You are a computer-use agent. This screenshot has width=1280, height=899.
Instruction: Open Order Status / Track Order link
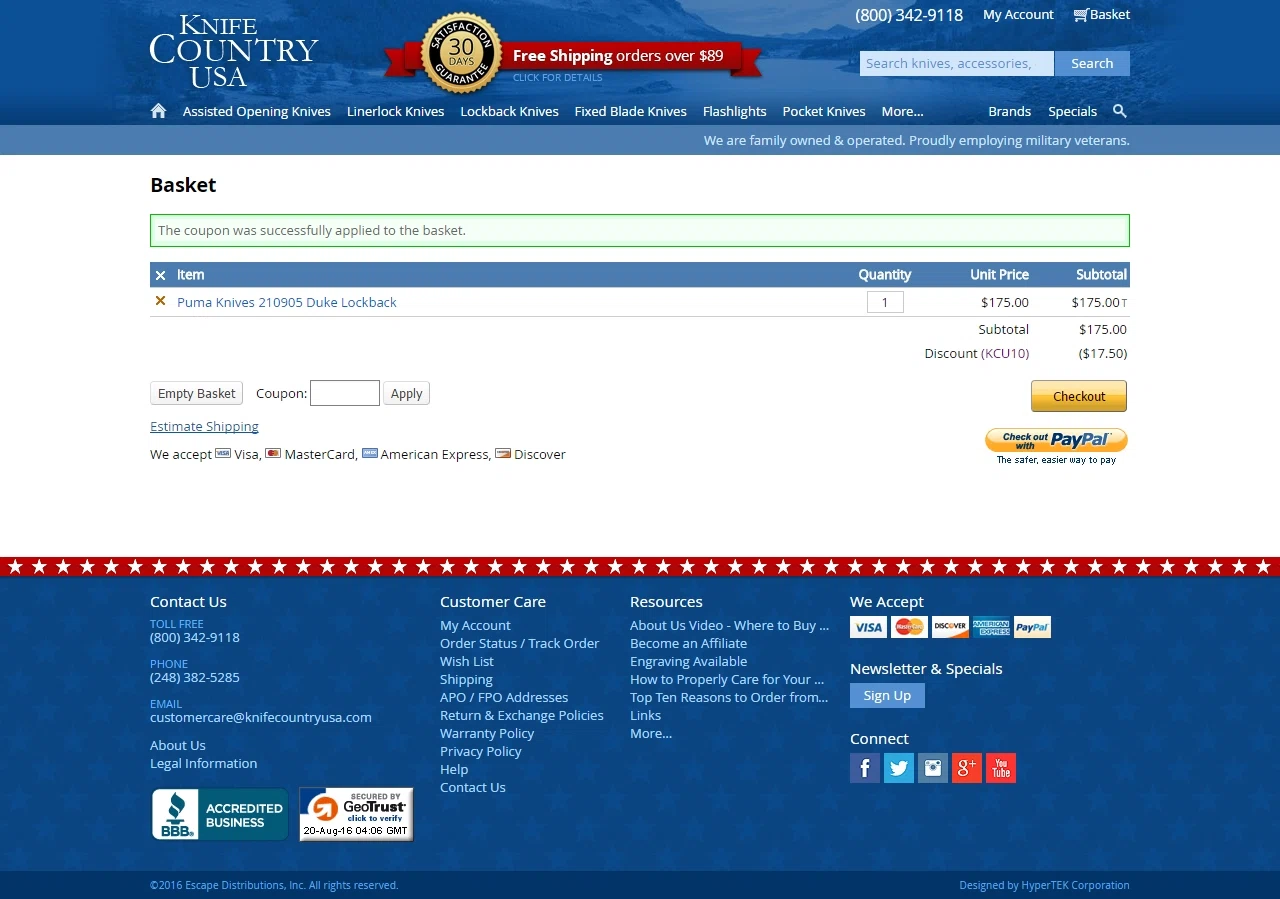[x=519, y=643]
